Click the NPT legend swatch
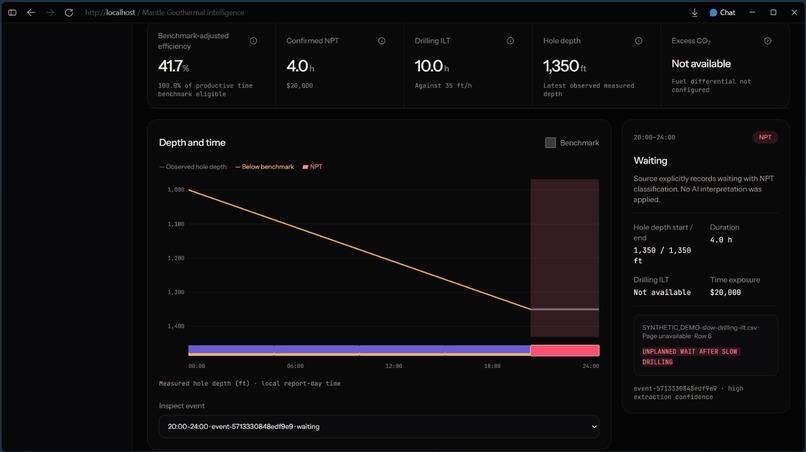Image resolution: width=806 pixels, height=452 pixels. click(305, 167)
